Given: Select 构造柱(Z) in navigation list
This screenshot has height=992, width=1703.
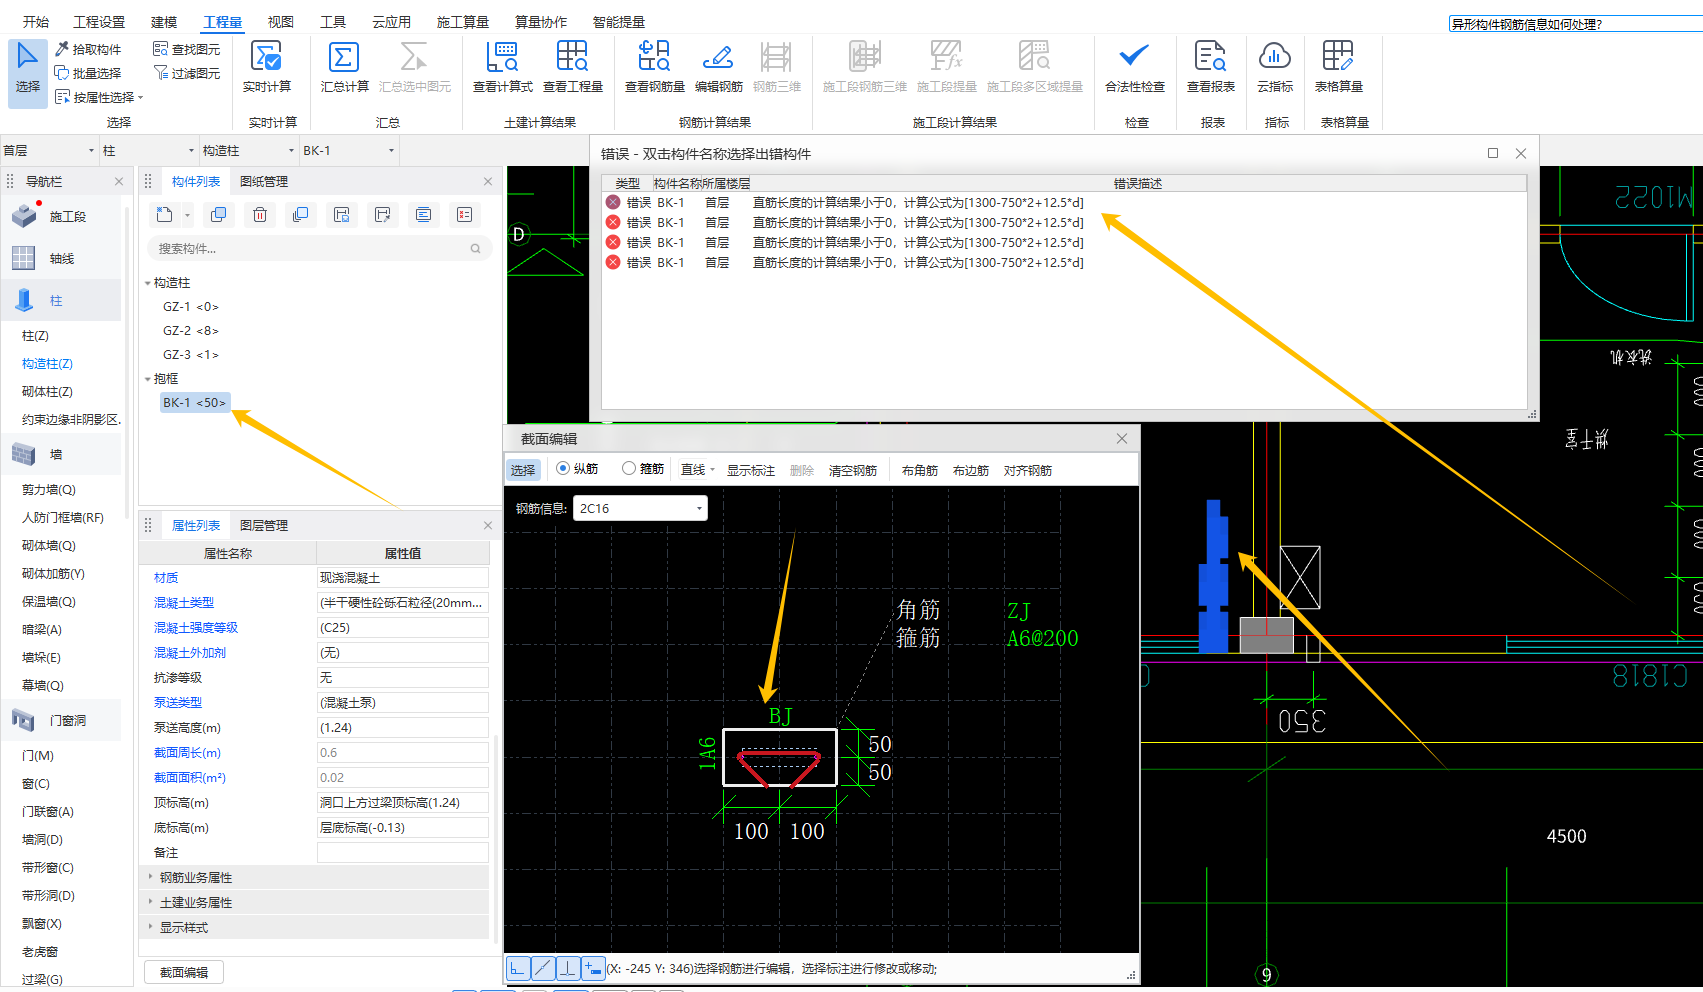Looking at the screenshot, I should point(47,364).
